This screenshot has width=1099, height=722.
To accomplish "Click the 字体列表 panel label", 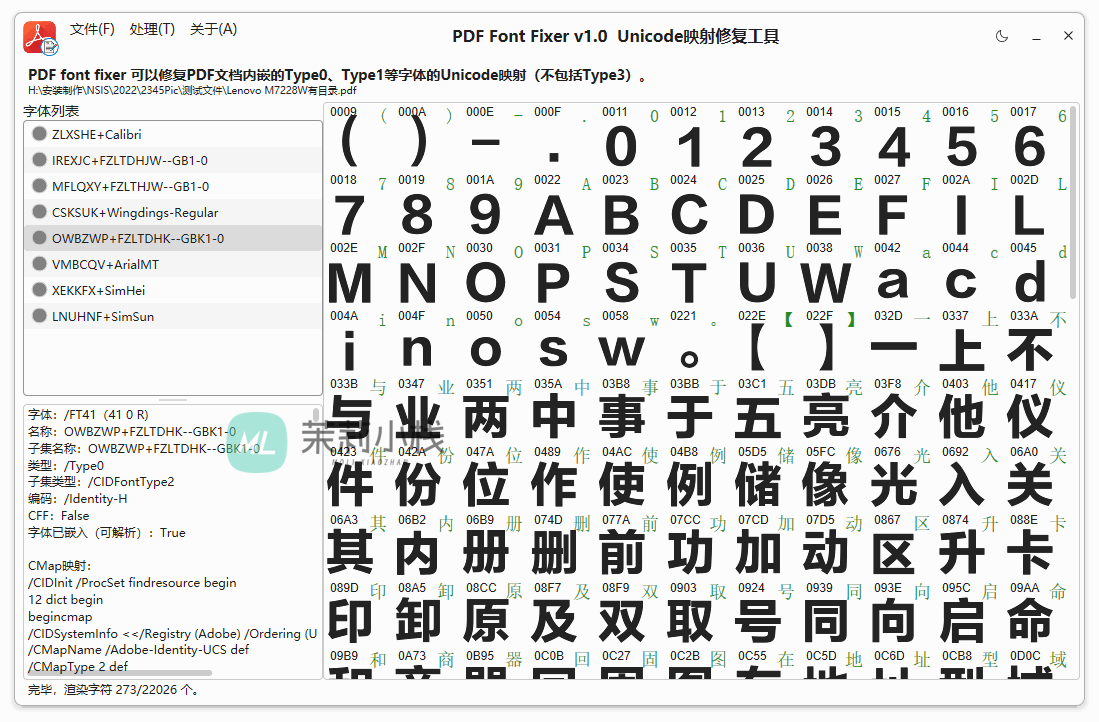I will tap(51, 111).
